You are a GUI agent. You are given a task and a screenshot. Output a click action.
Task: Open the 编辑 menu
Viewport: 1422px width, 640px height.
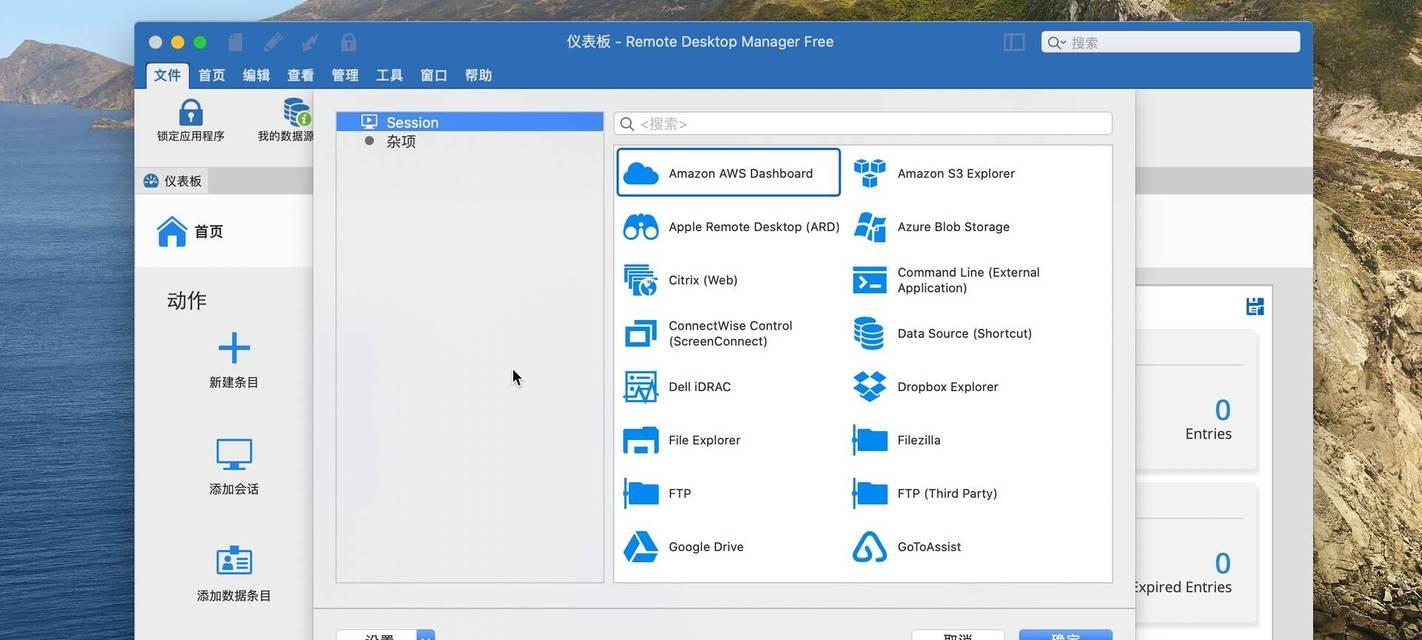(256, 75)
